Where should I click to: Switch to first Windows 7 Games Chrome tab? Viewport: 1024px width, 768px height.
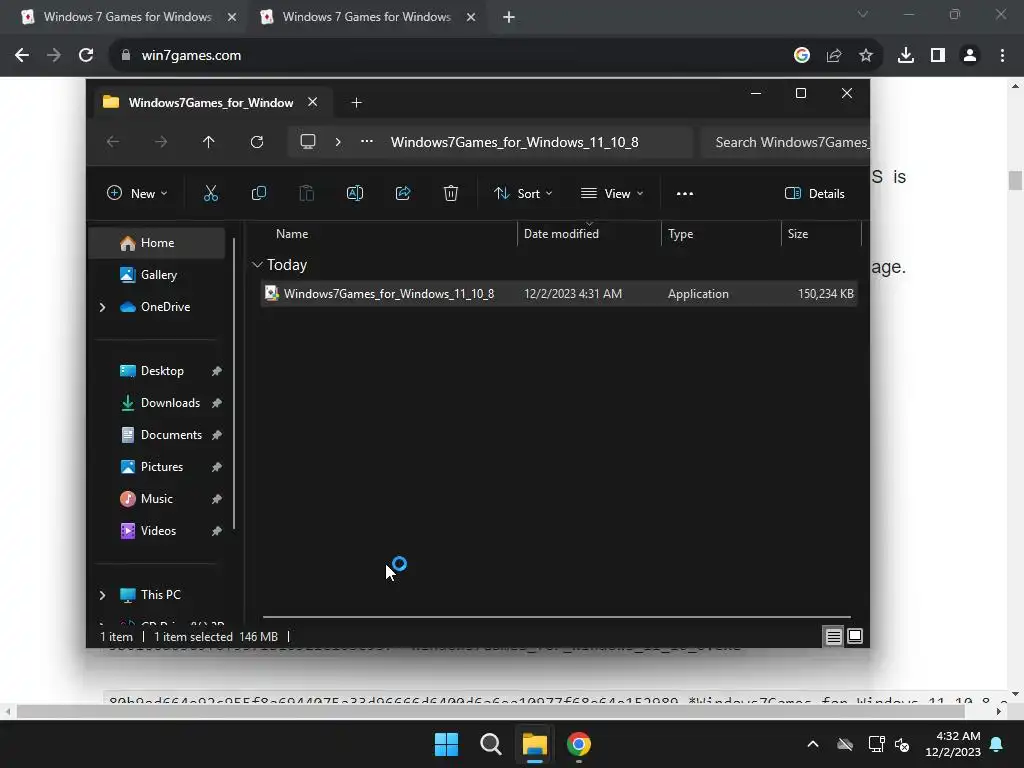click(x=124, y=18)
